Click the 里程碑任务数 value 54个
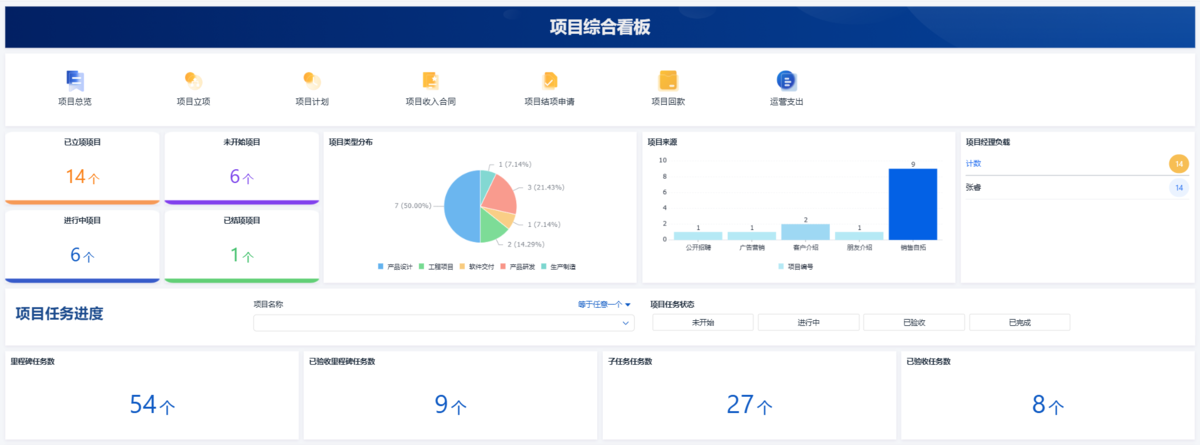1200x445 pixels. click(x=153, y=405)
